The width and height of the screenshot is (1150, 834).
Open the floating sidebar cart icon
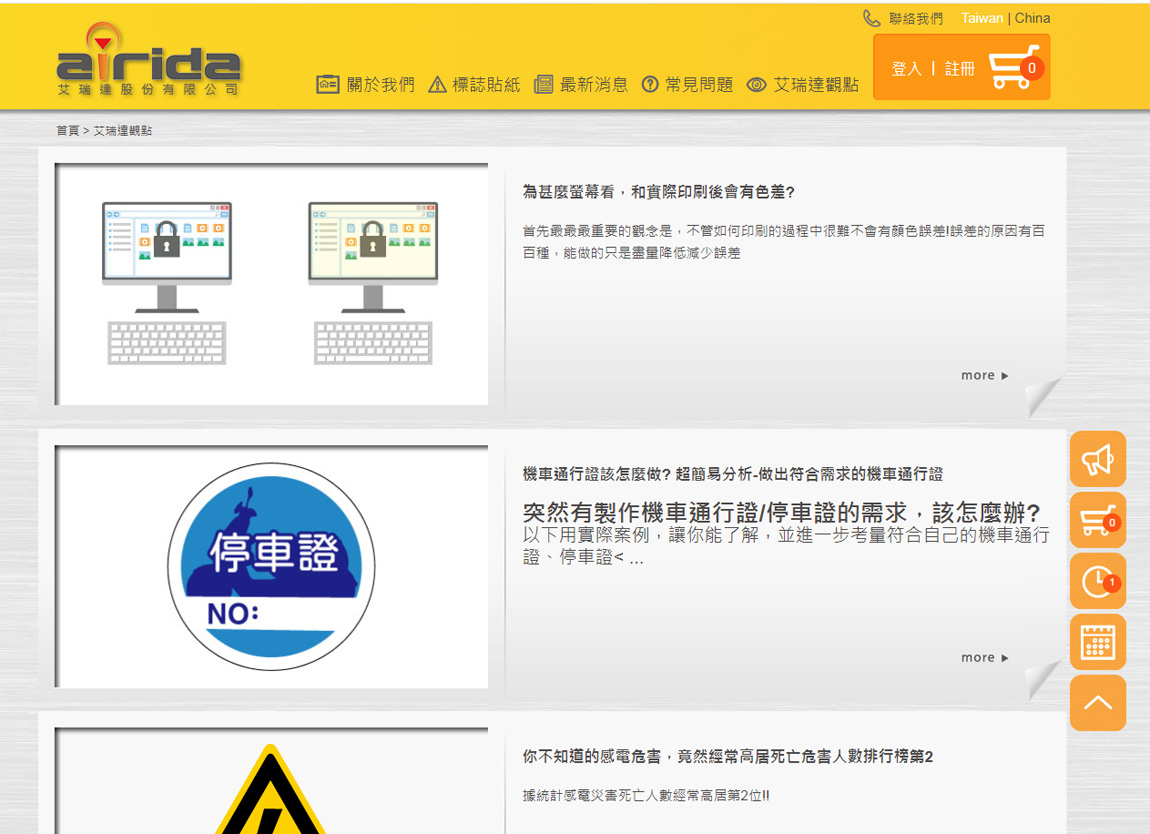pos(1097,520)
